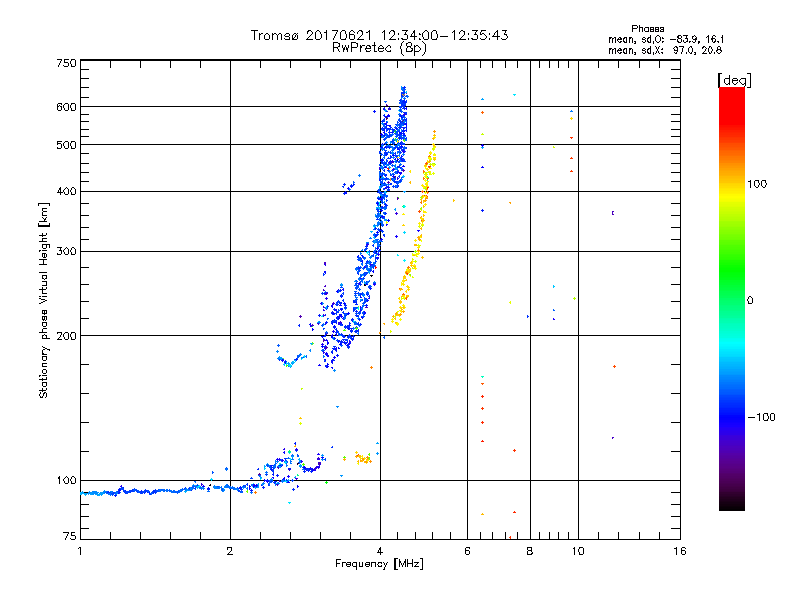800x600 pixels.
Task: Click the x-axis label 'Frequency [MHz]'
Action: coord(379,564)
